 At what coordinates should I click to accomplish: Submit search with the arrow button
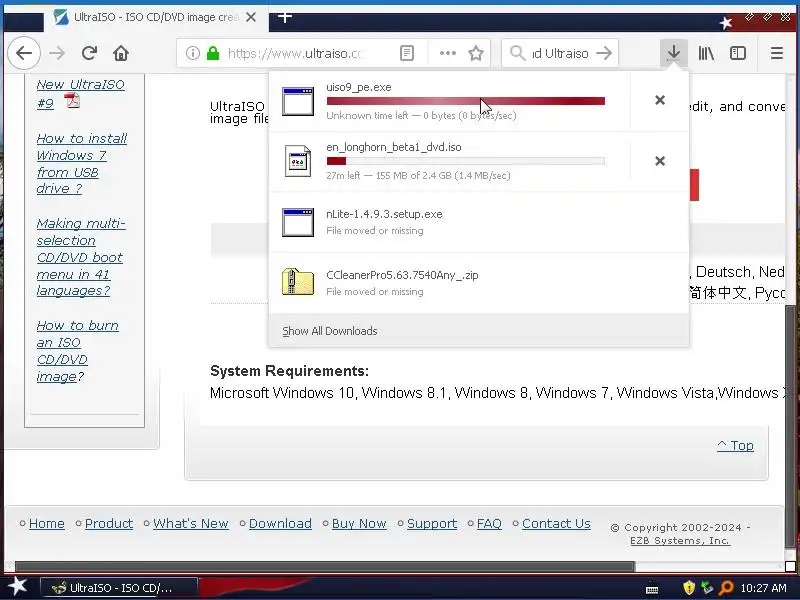(x=604, y=53)
